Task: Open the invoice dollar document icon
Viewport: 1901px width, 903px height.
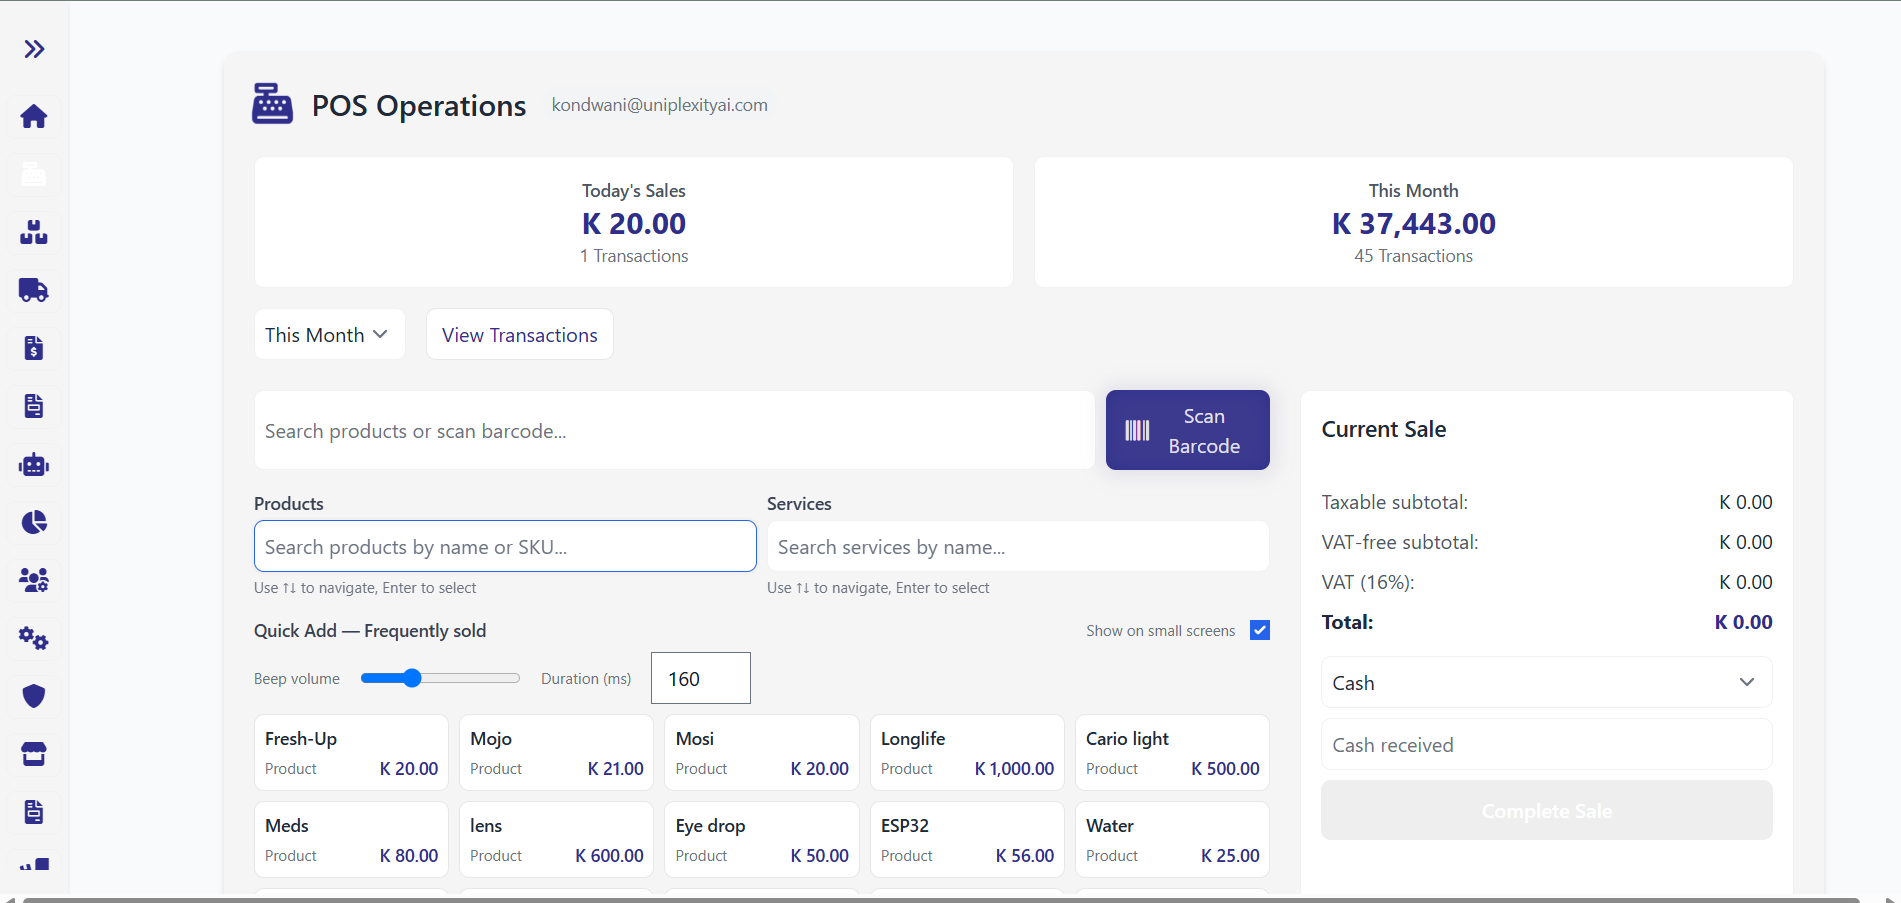Action: [34, 348]
